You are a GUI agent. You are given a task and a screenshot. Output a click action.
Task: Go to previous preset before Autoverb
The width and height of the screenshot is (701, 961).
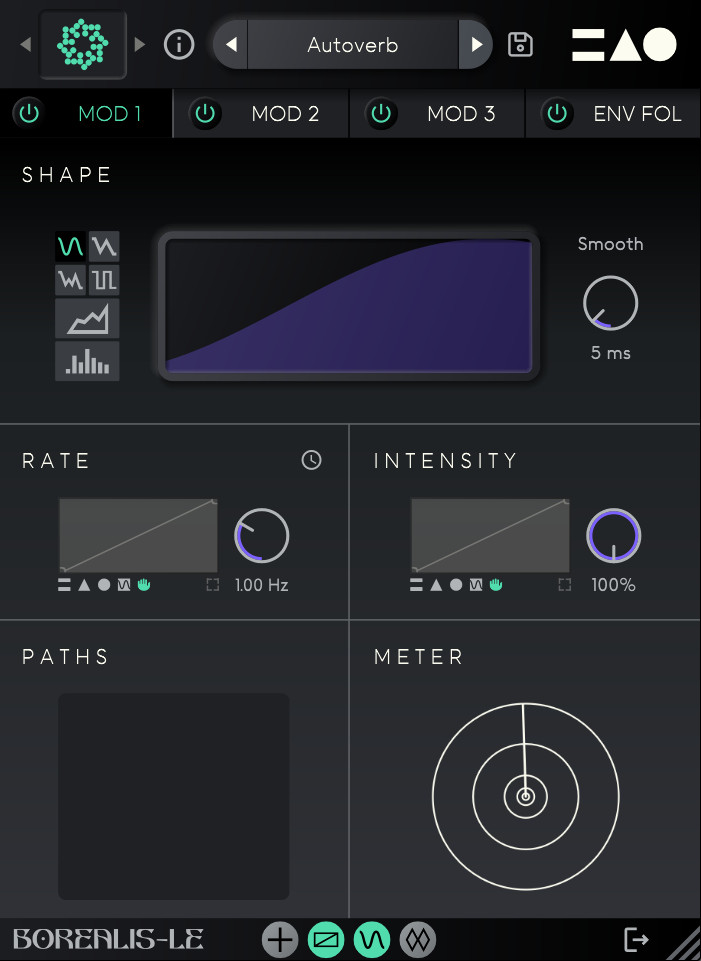[231, 45]
